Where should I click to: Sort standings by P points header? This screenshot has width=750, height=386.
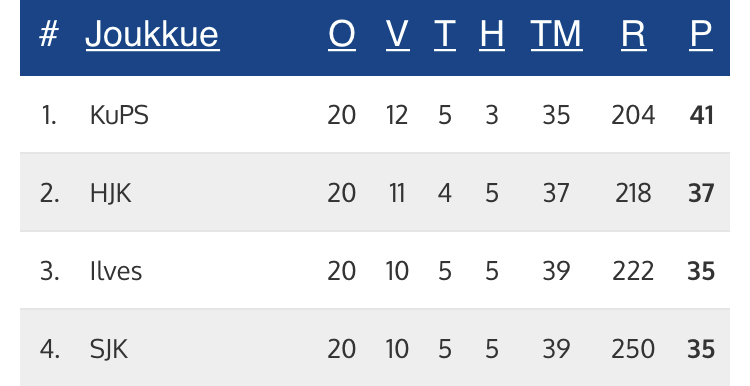click(701, 34)
